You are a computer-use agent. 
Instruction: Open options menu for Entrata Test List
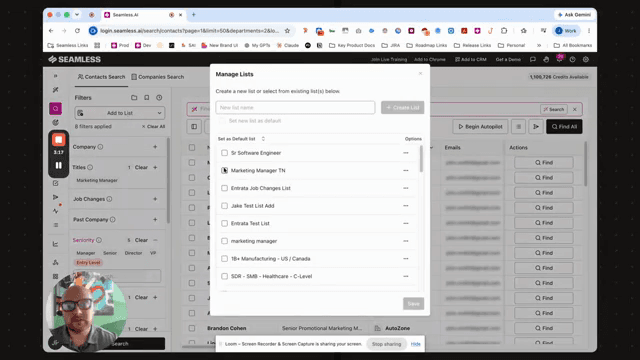point(406,223)
